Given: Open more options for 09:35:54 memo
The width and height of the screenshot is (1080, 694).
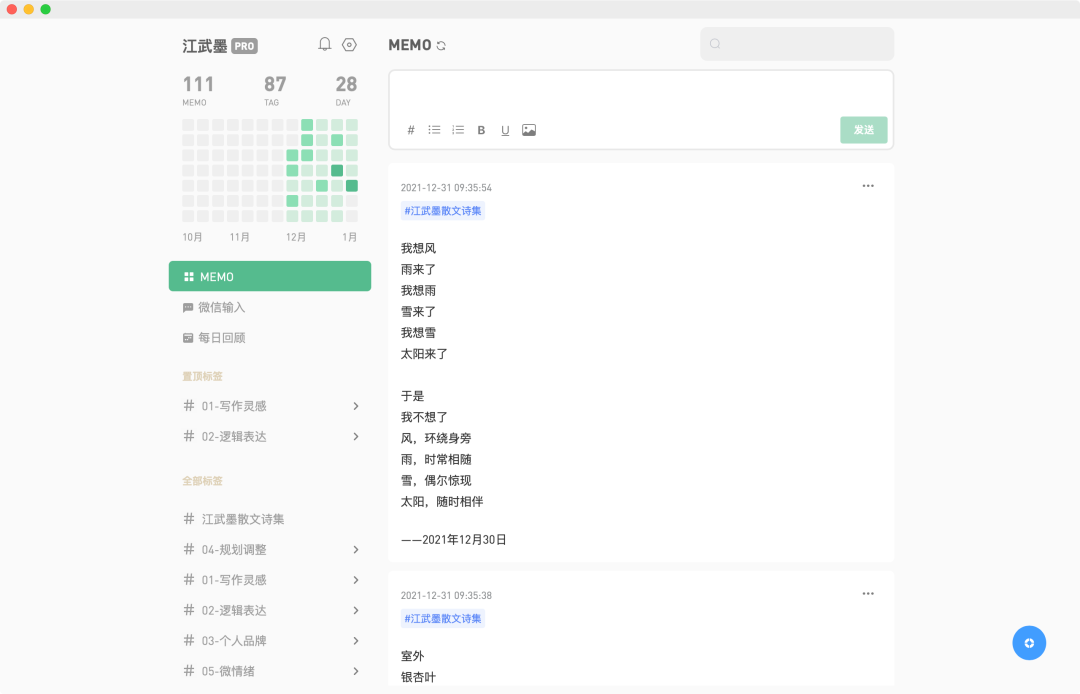Looking at the screenshot, I should click(868, 186).
